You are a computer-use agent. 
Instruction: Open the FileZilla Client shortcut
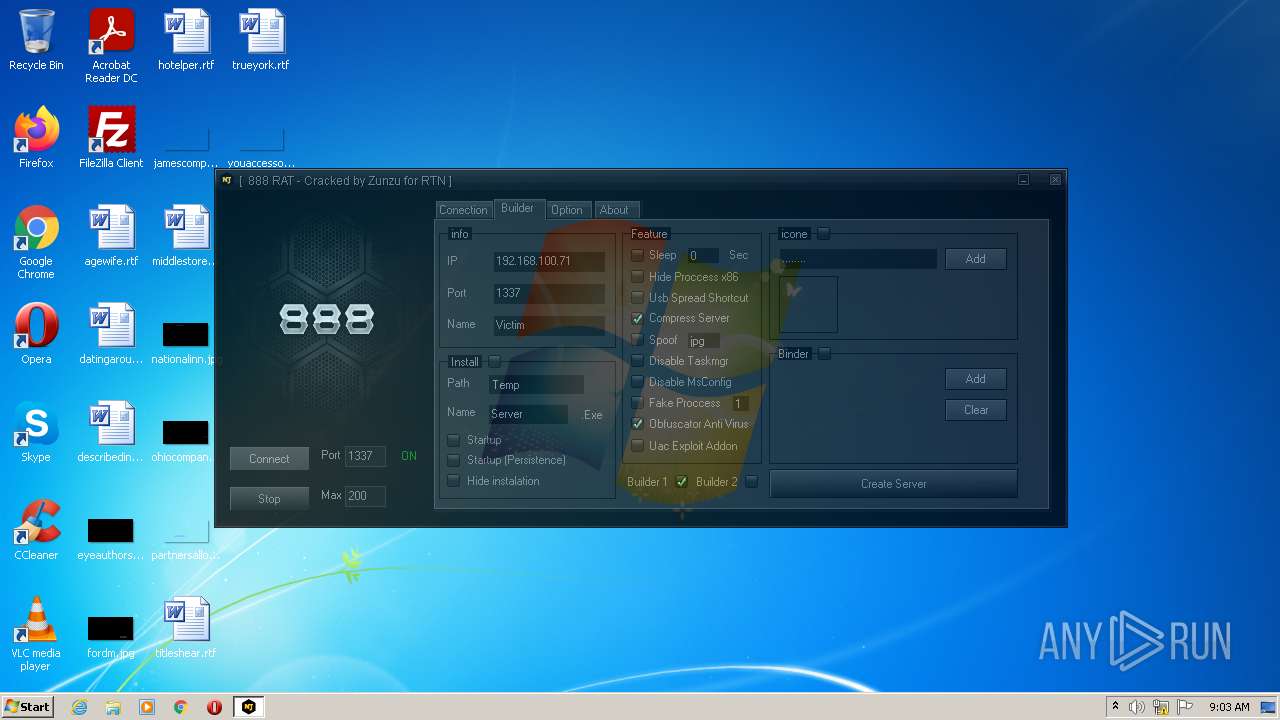(111, 138)
